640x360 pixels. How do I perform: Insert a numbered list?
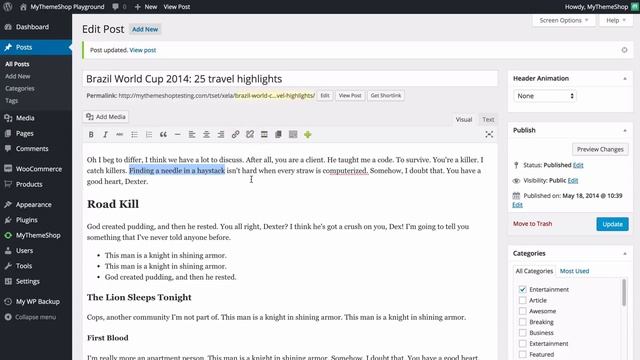[x=149, y=135]
